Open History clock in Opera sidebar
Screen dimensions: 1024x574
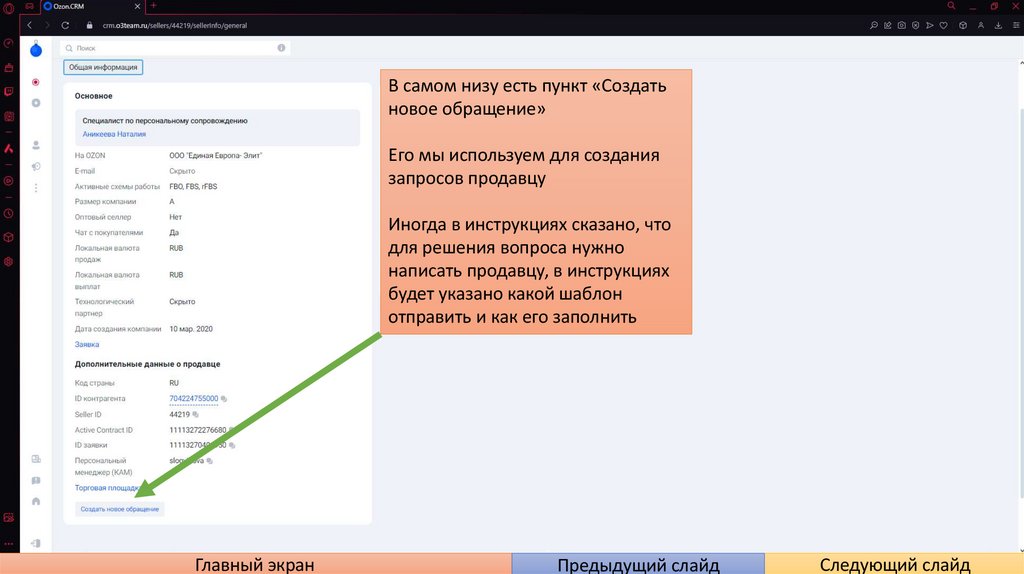[8, 214]
